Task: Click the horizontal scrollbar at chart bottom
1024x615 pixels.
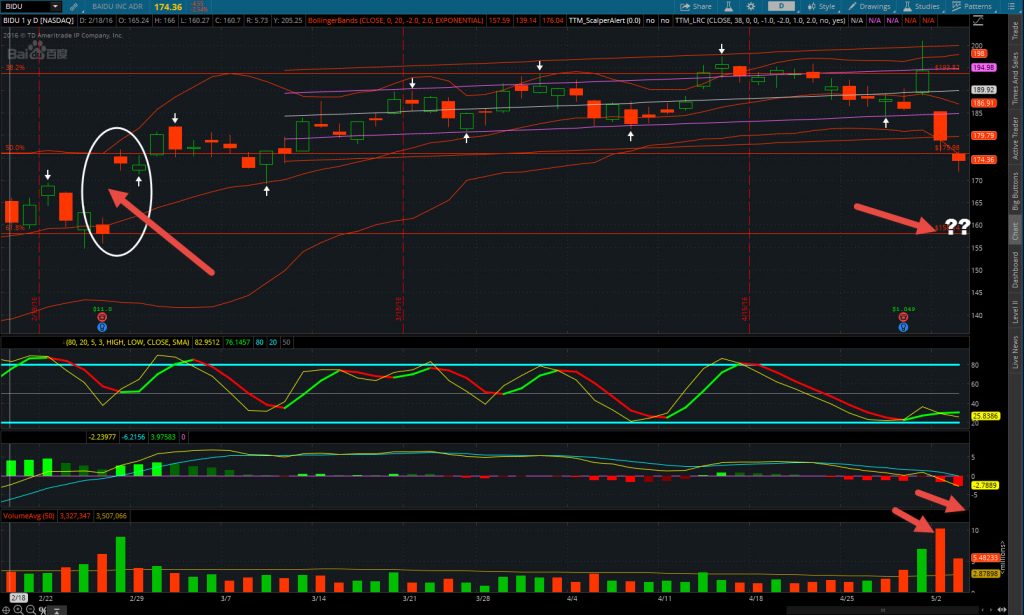Action: click(882, 610)
